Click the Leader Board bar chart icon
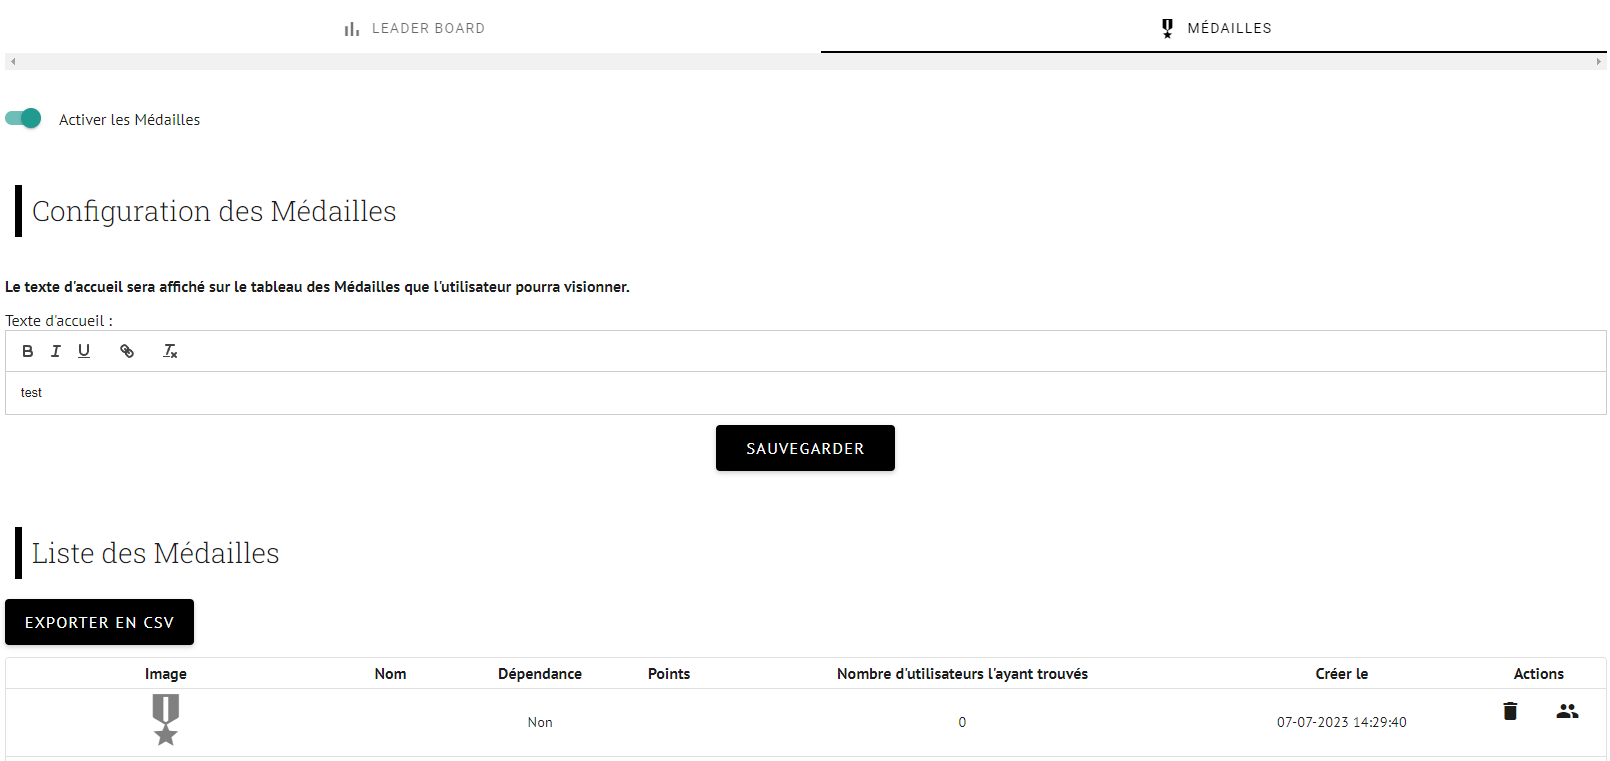The image size is (1610, 761). (x=352, y=29)
